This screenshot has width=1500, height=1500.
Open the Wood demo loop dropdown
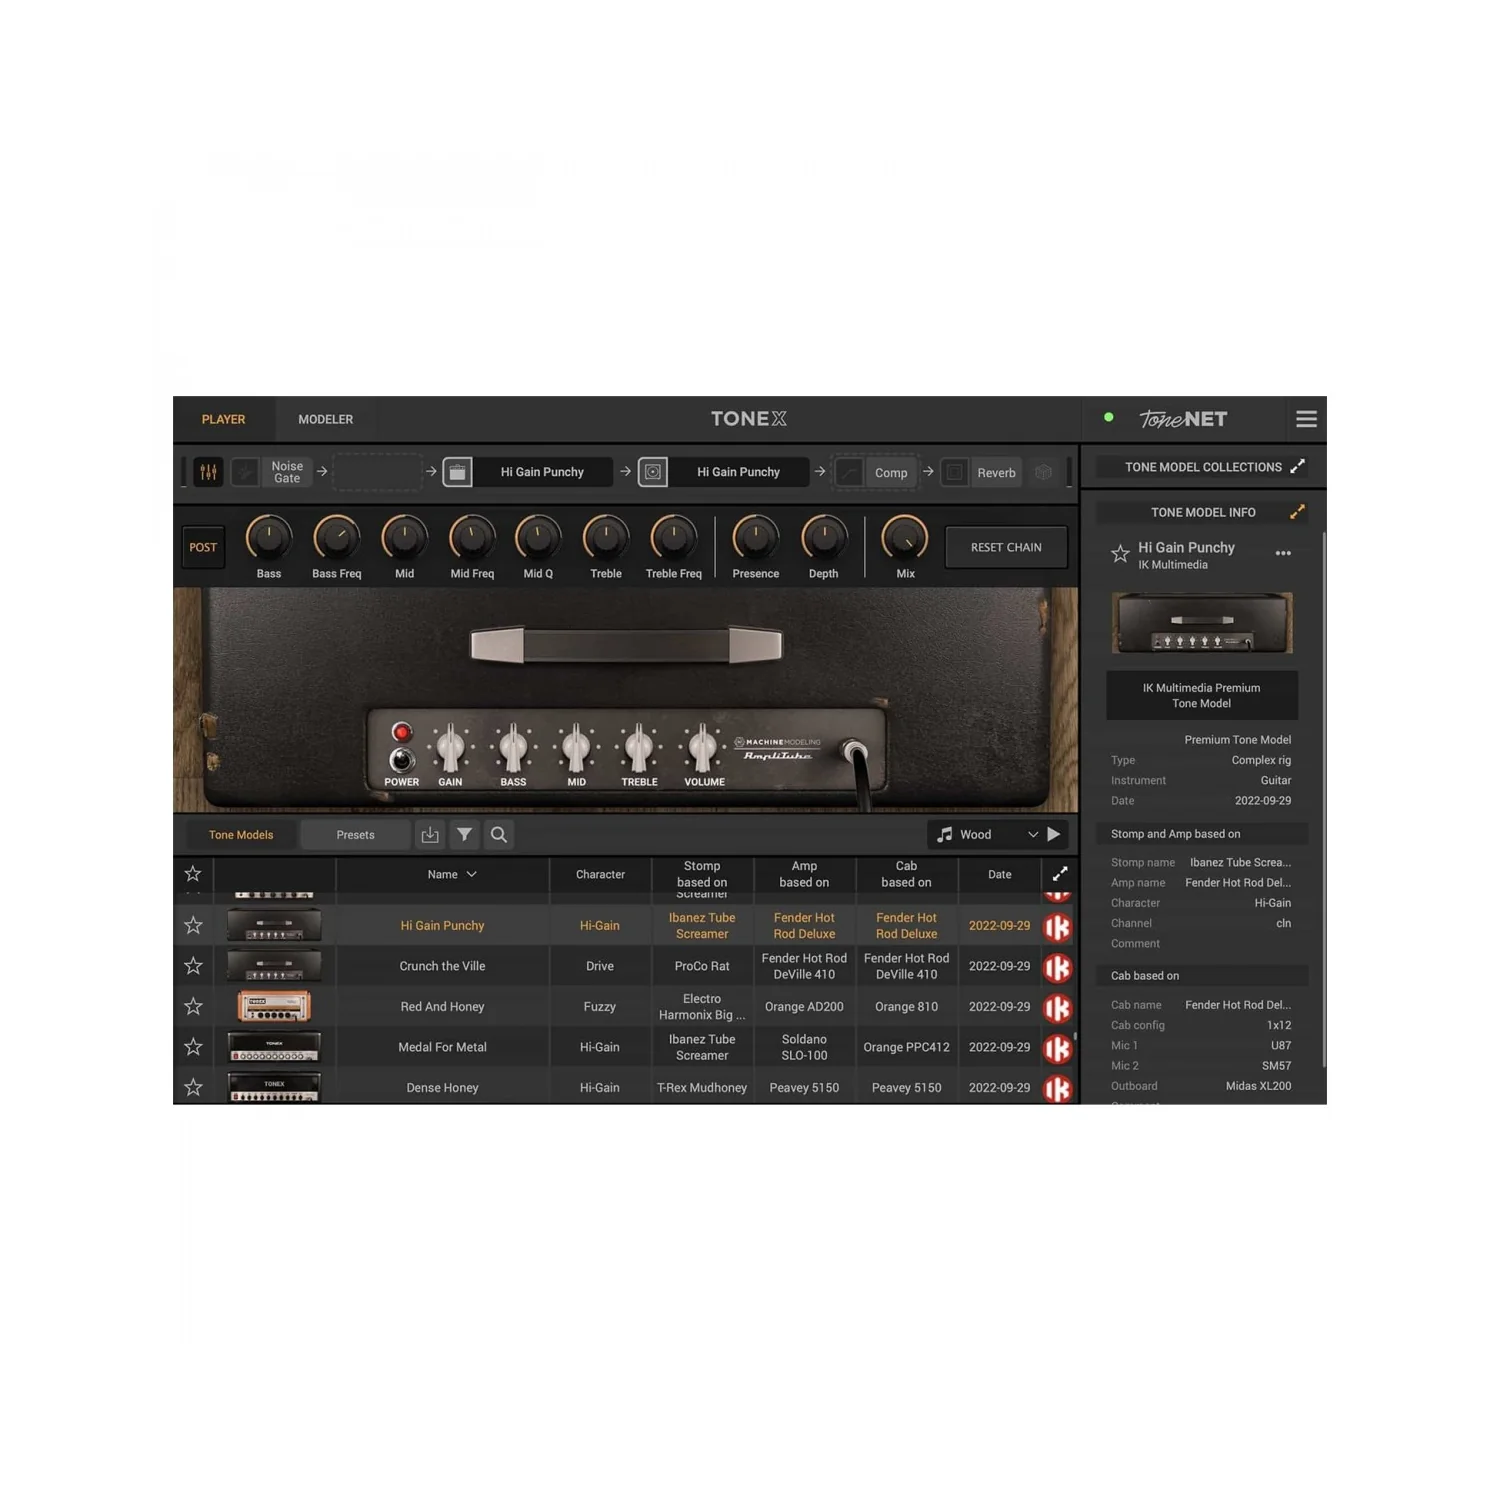pyautogui.click(x=1033, y=834)
